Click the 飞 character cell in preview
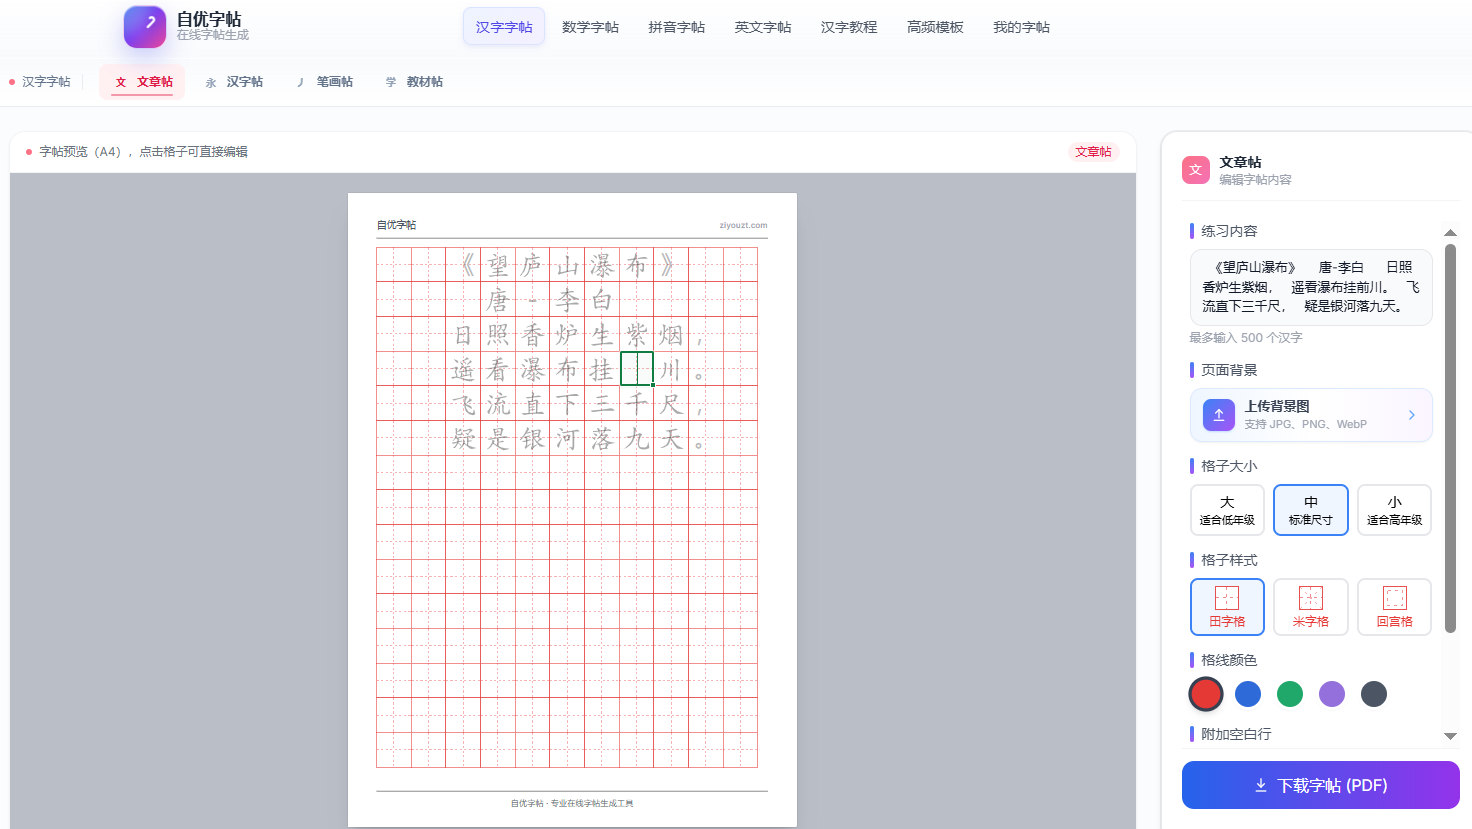The width and height of the screenshot is (1472, 829). pos(463,404)
